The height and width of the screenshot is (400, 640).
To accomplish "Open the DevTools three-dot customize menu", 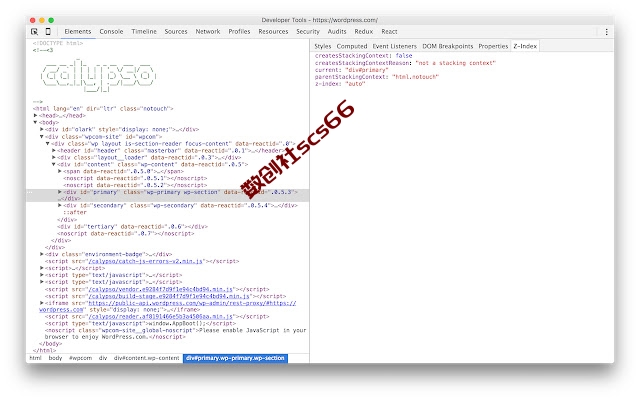I will 607,32.
